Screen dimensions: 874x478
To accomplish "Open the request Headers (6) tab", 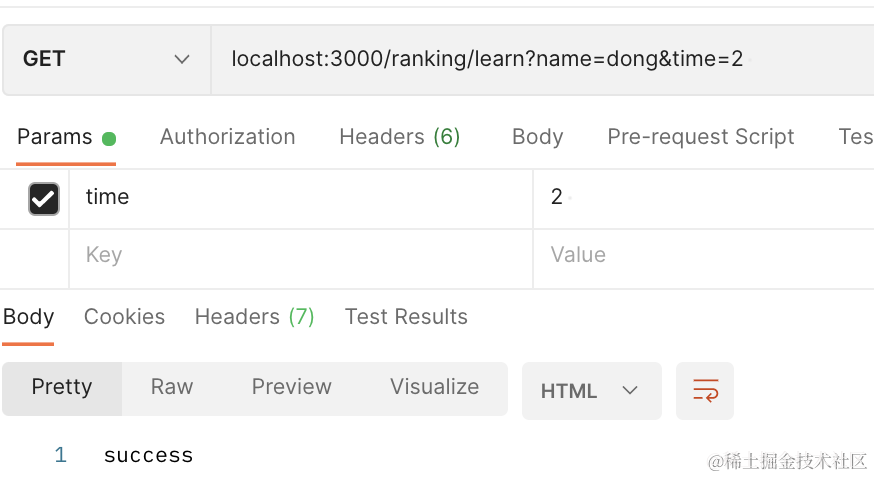I will [x=399, y=137].
